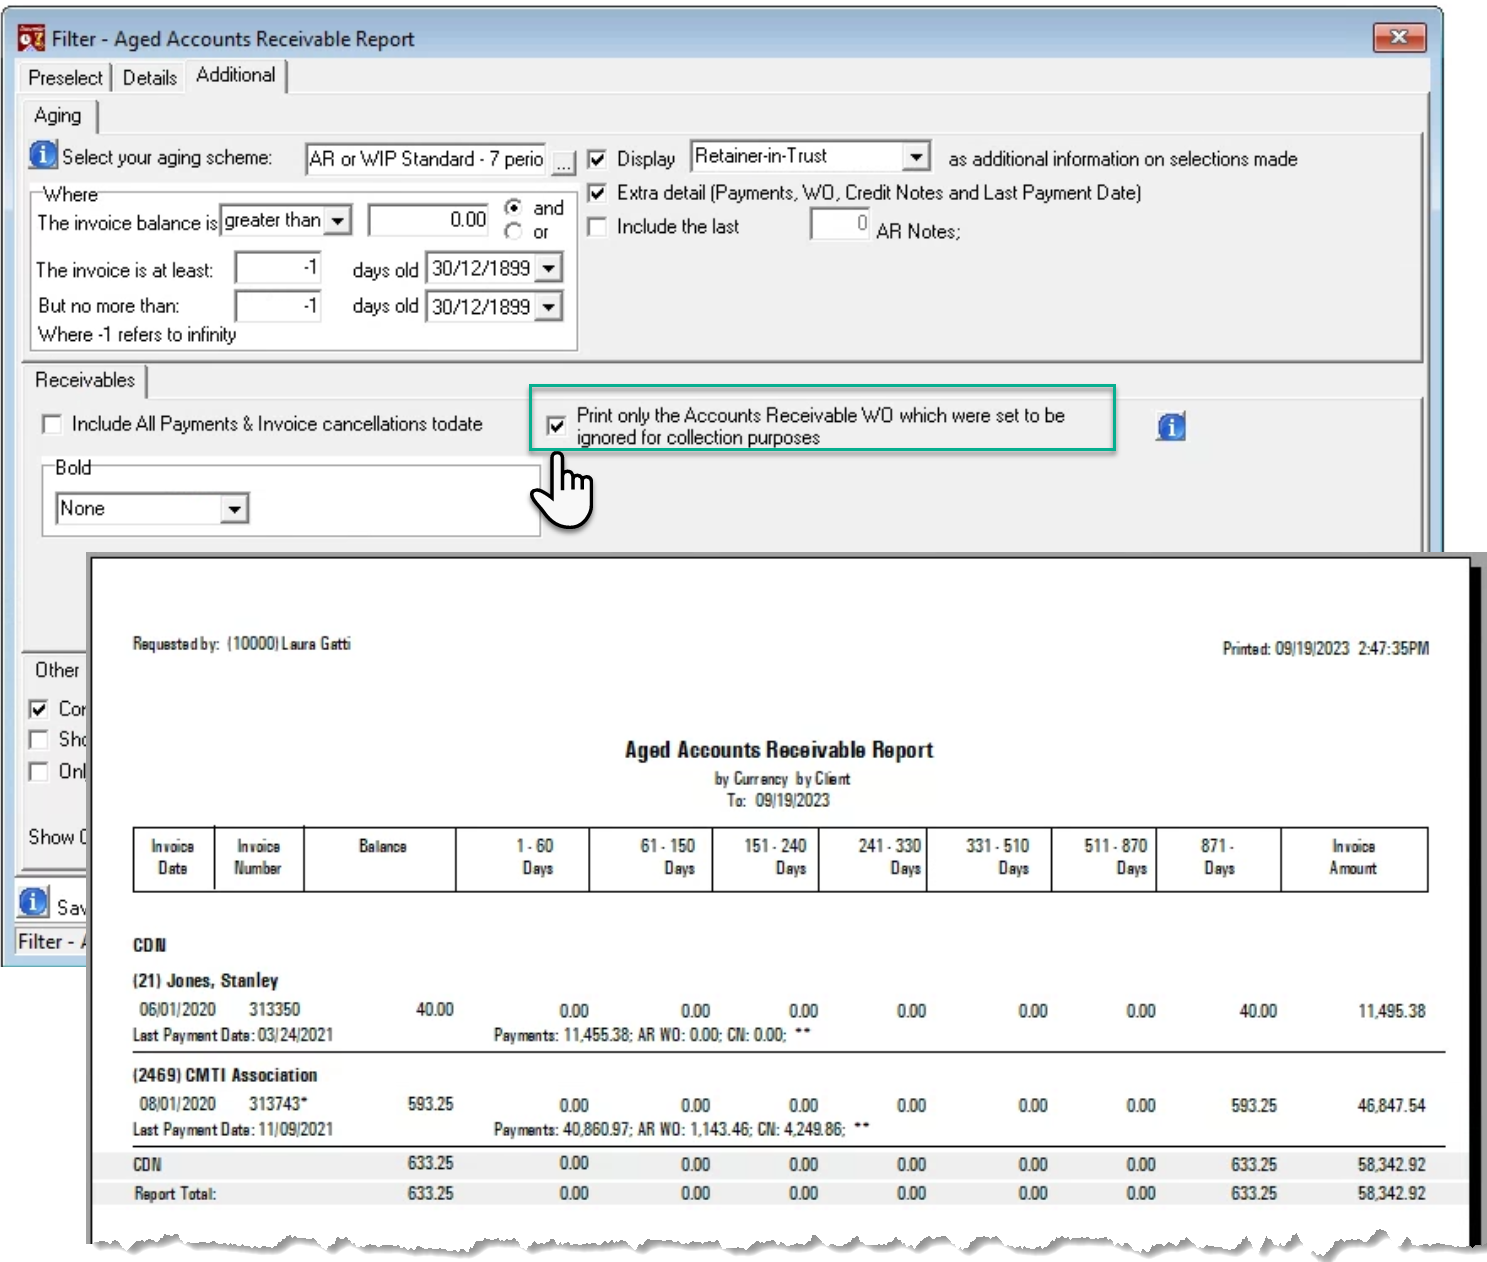
Task: Click the 'at least' days old field
Action: click(278, 267)
